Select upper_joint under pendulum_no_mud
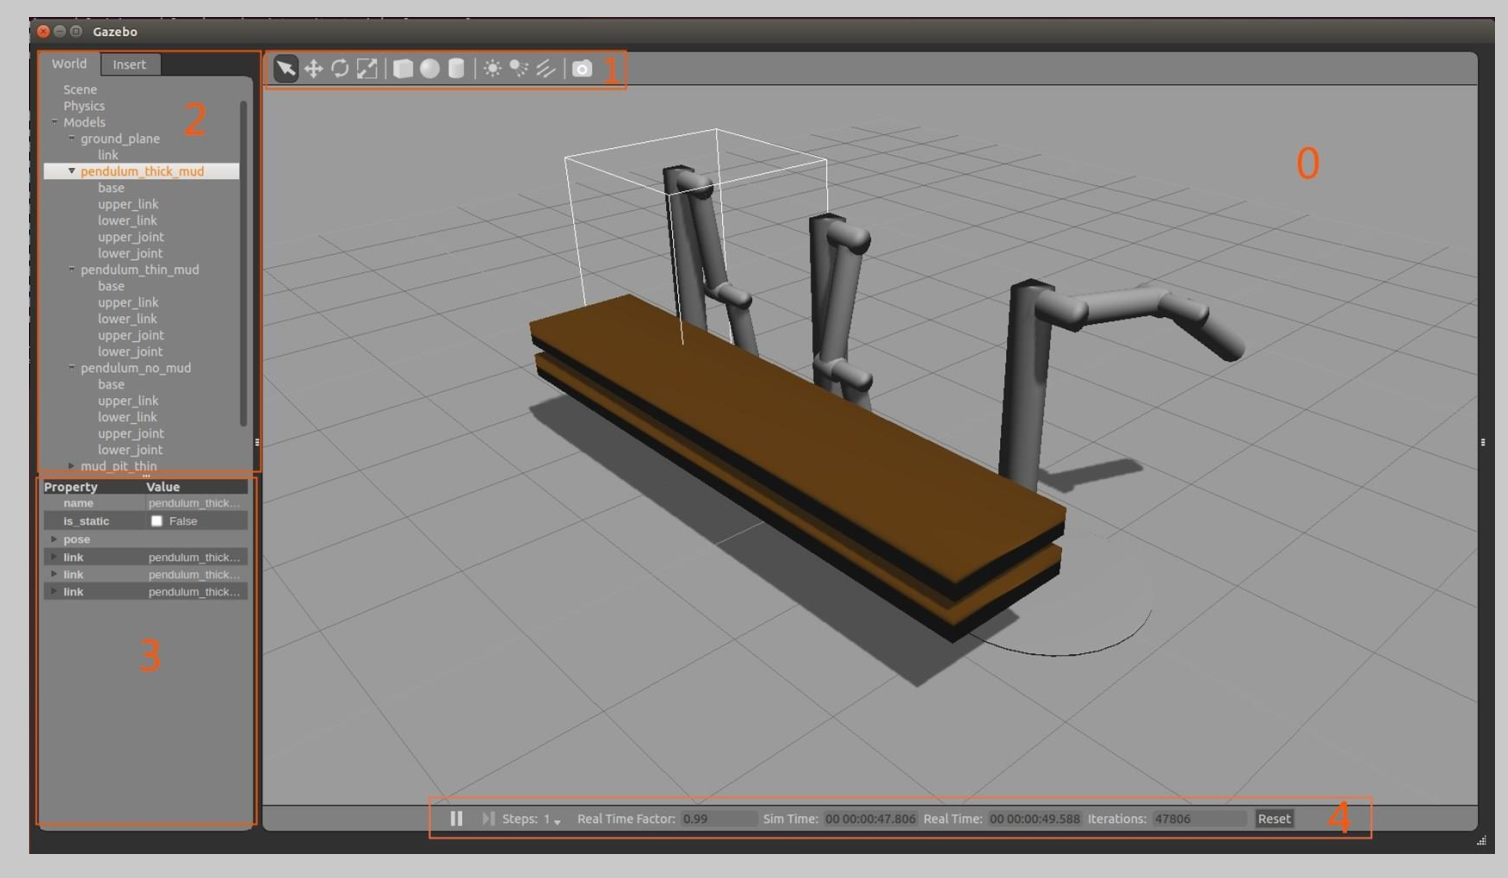Image resolution: width=1508 pixels, height=878 pixels. click(x=130, y=433)
